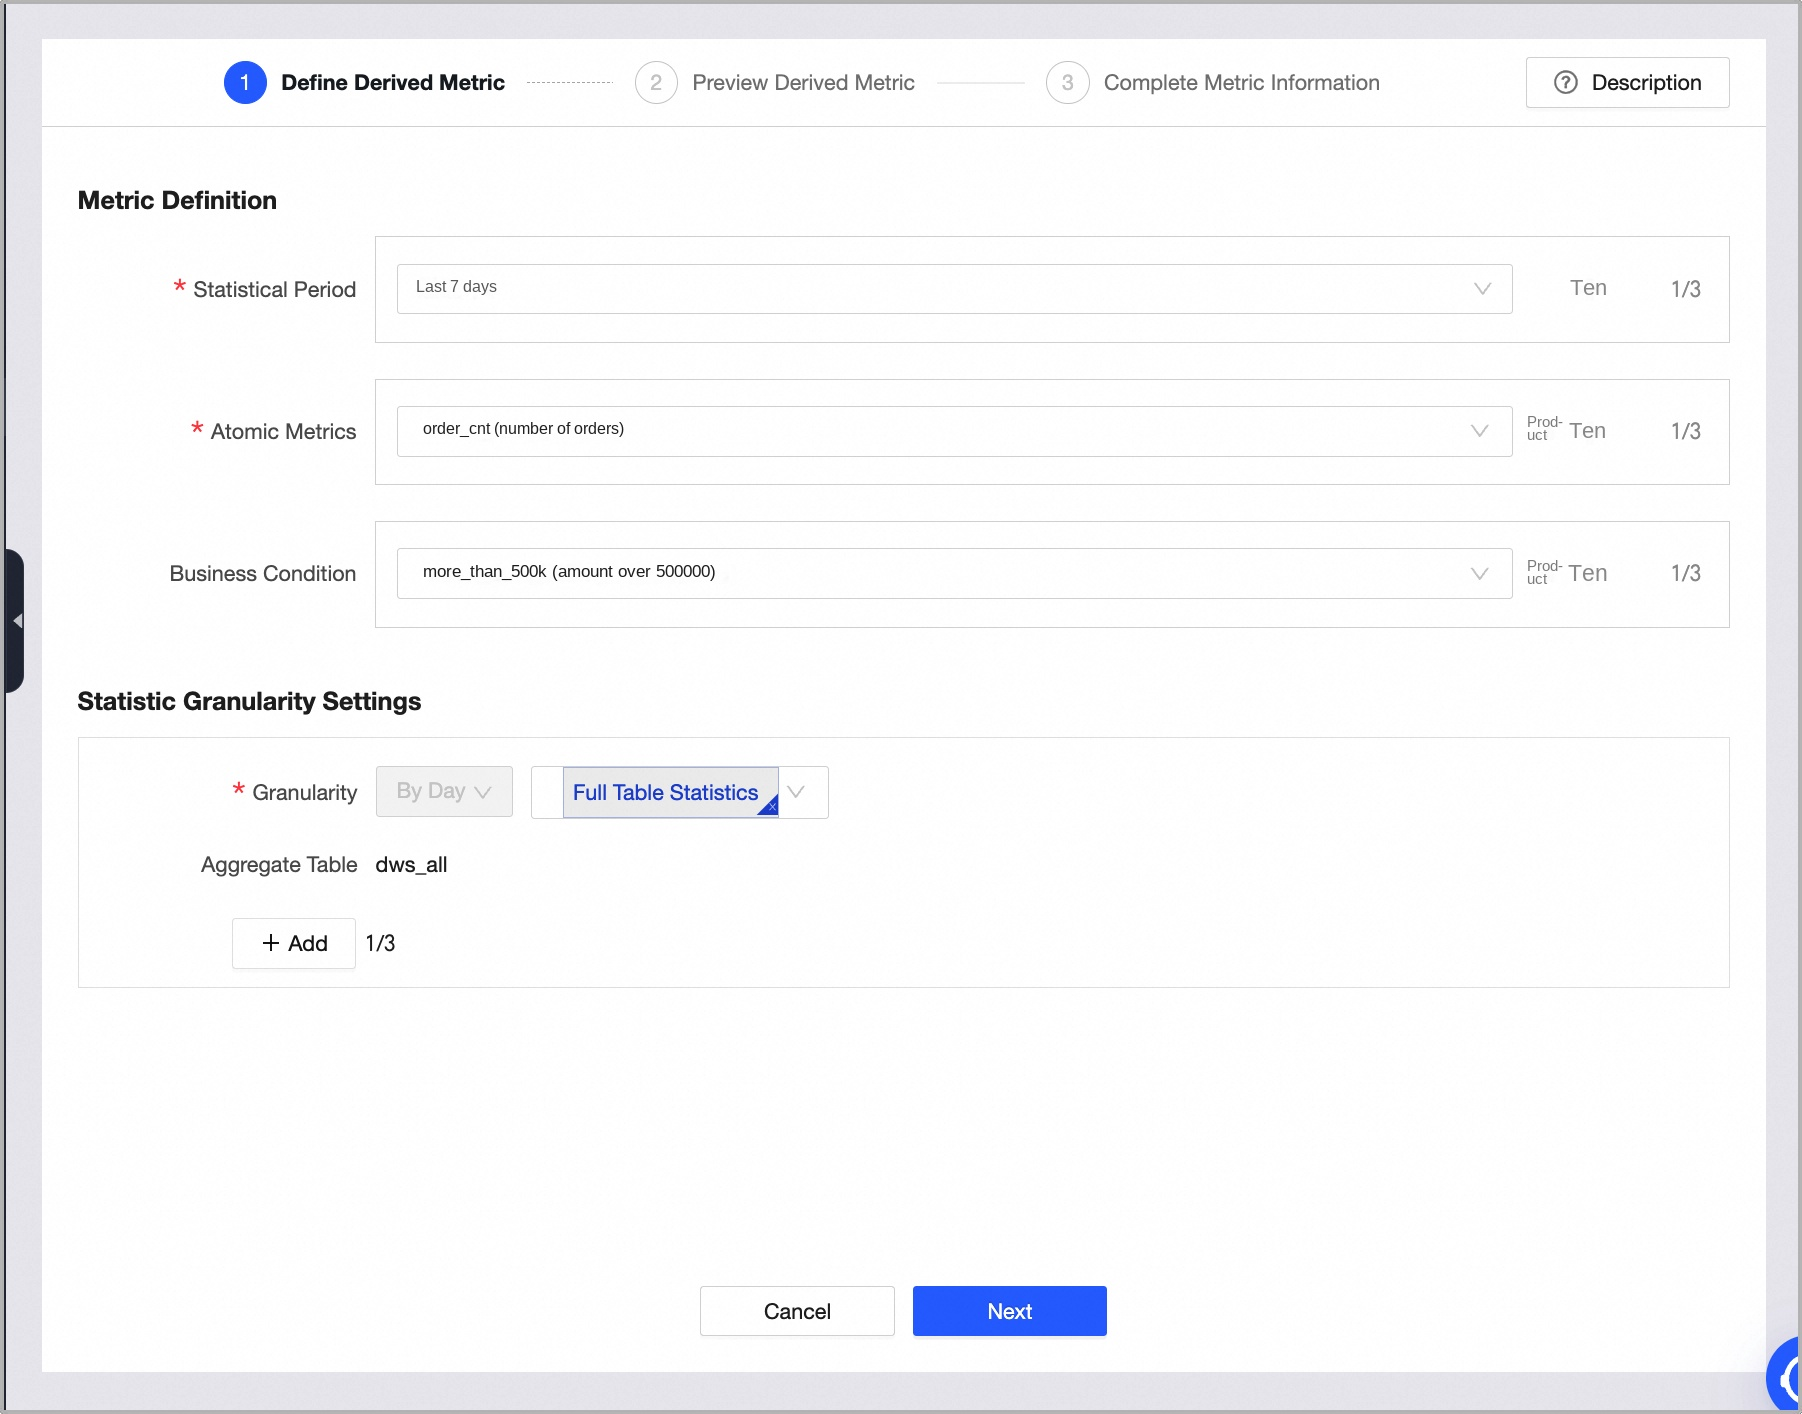Image resolution: width=1802 pixels, height=1414 pixels.
Task: Click the plus icon on Add
Action: pyautogui.click(x=270, y=943)
